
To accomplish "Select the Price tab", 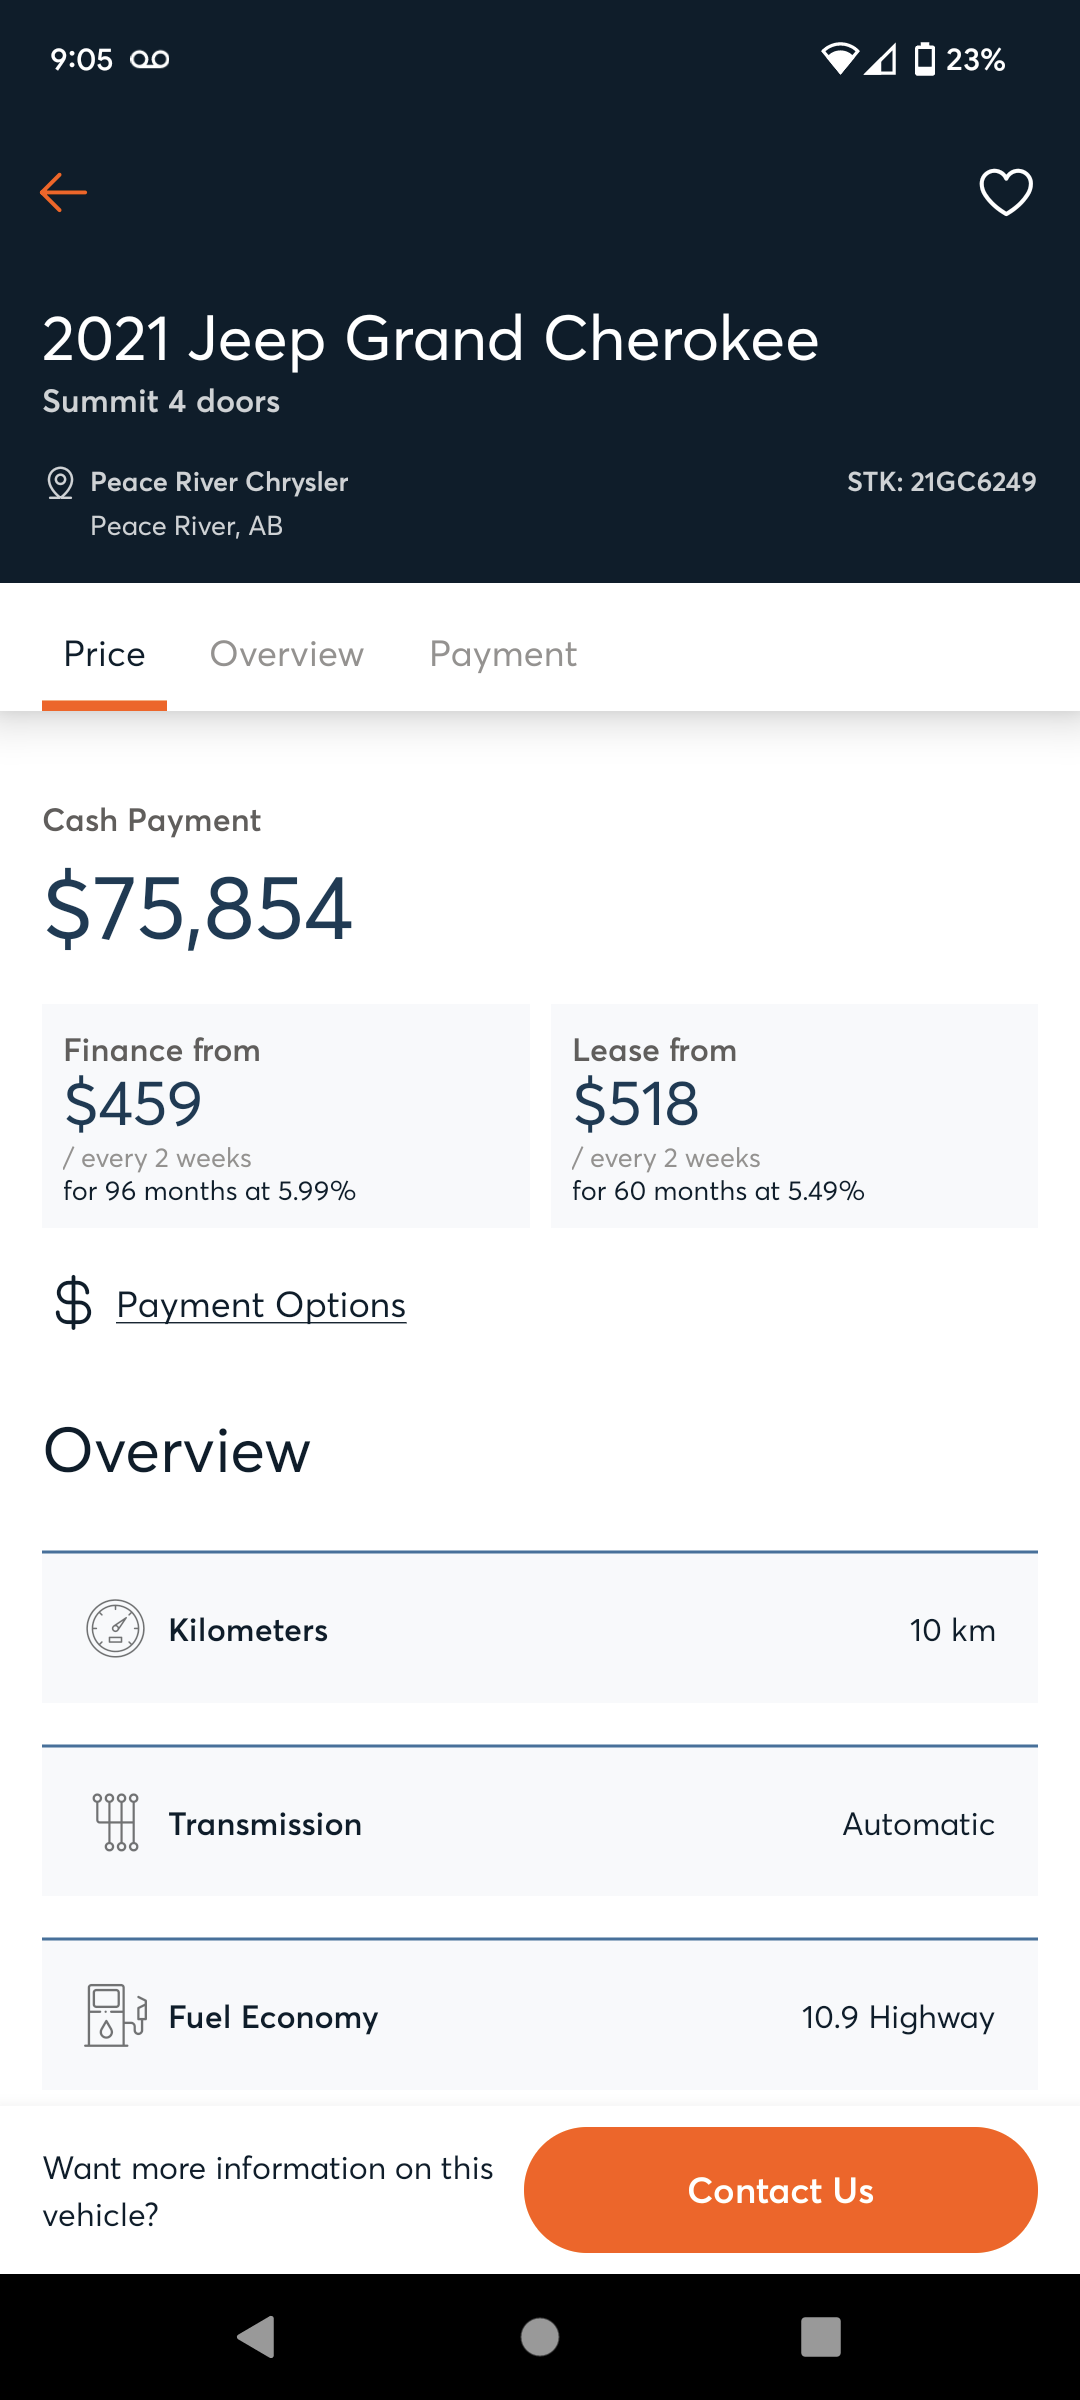I will [104, 654].
